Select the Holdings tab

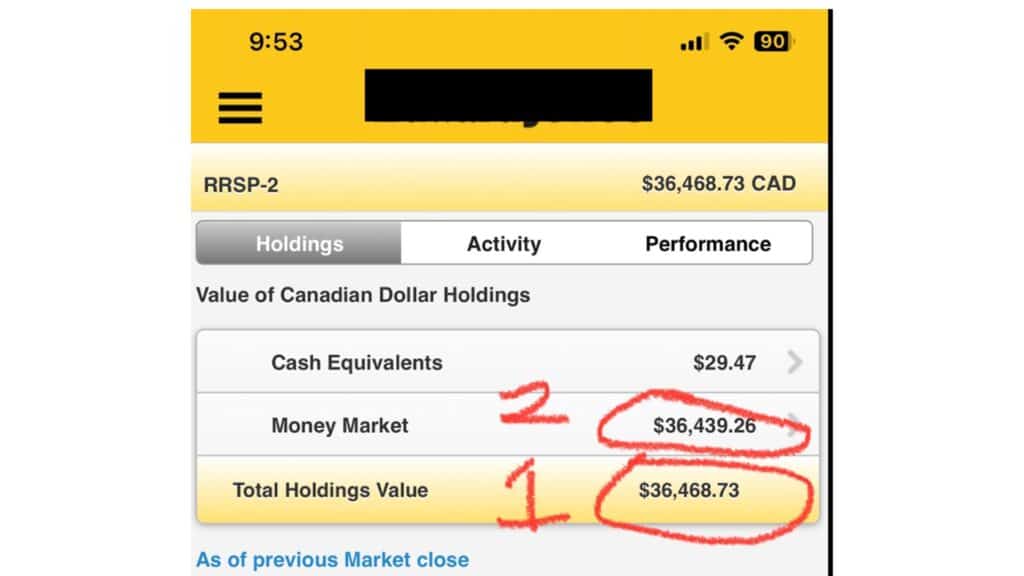299,244
